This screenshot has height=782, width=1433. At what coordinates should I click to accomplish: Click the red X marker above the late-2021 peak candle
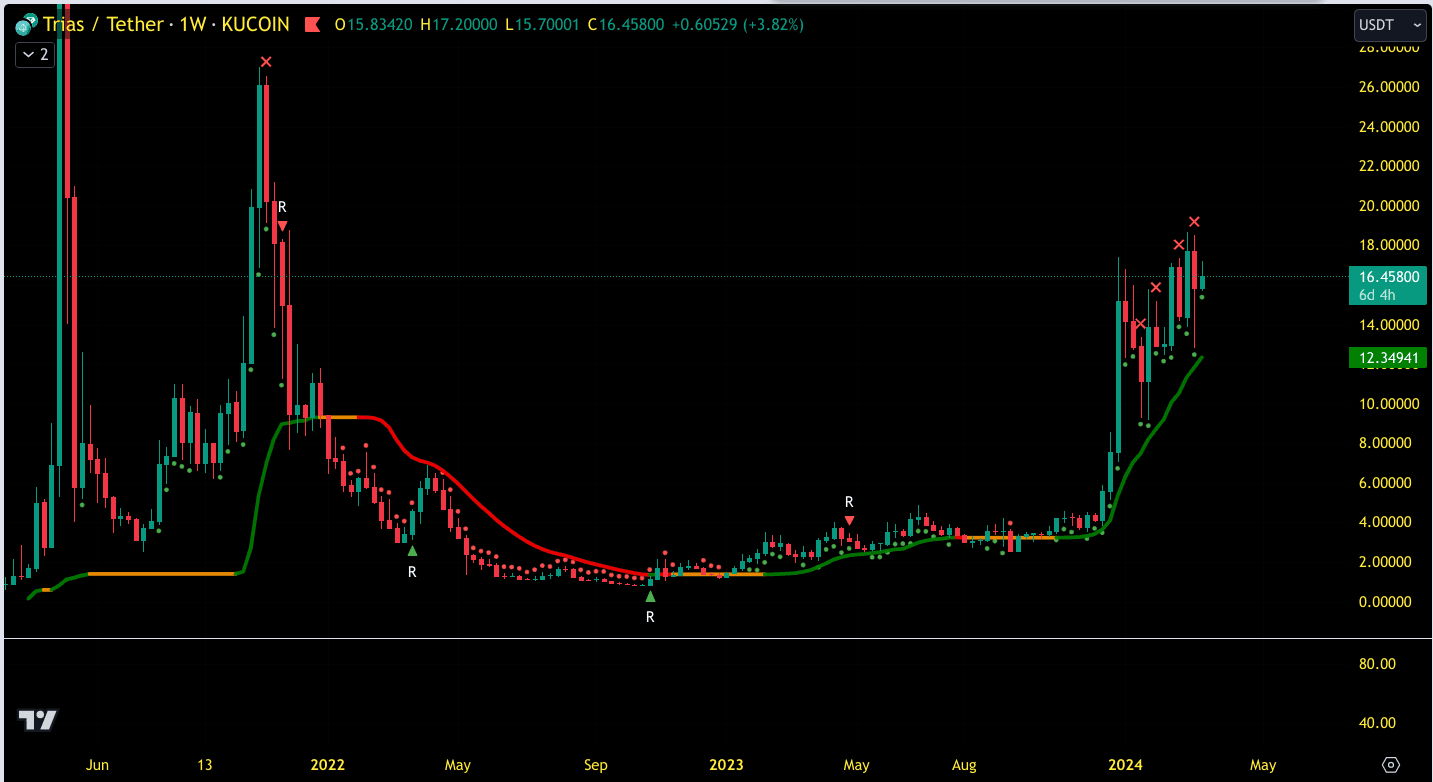(x=265, y=62)
